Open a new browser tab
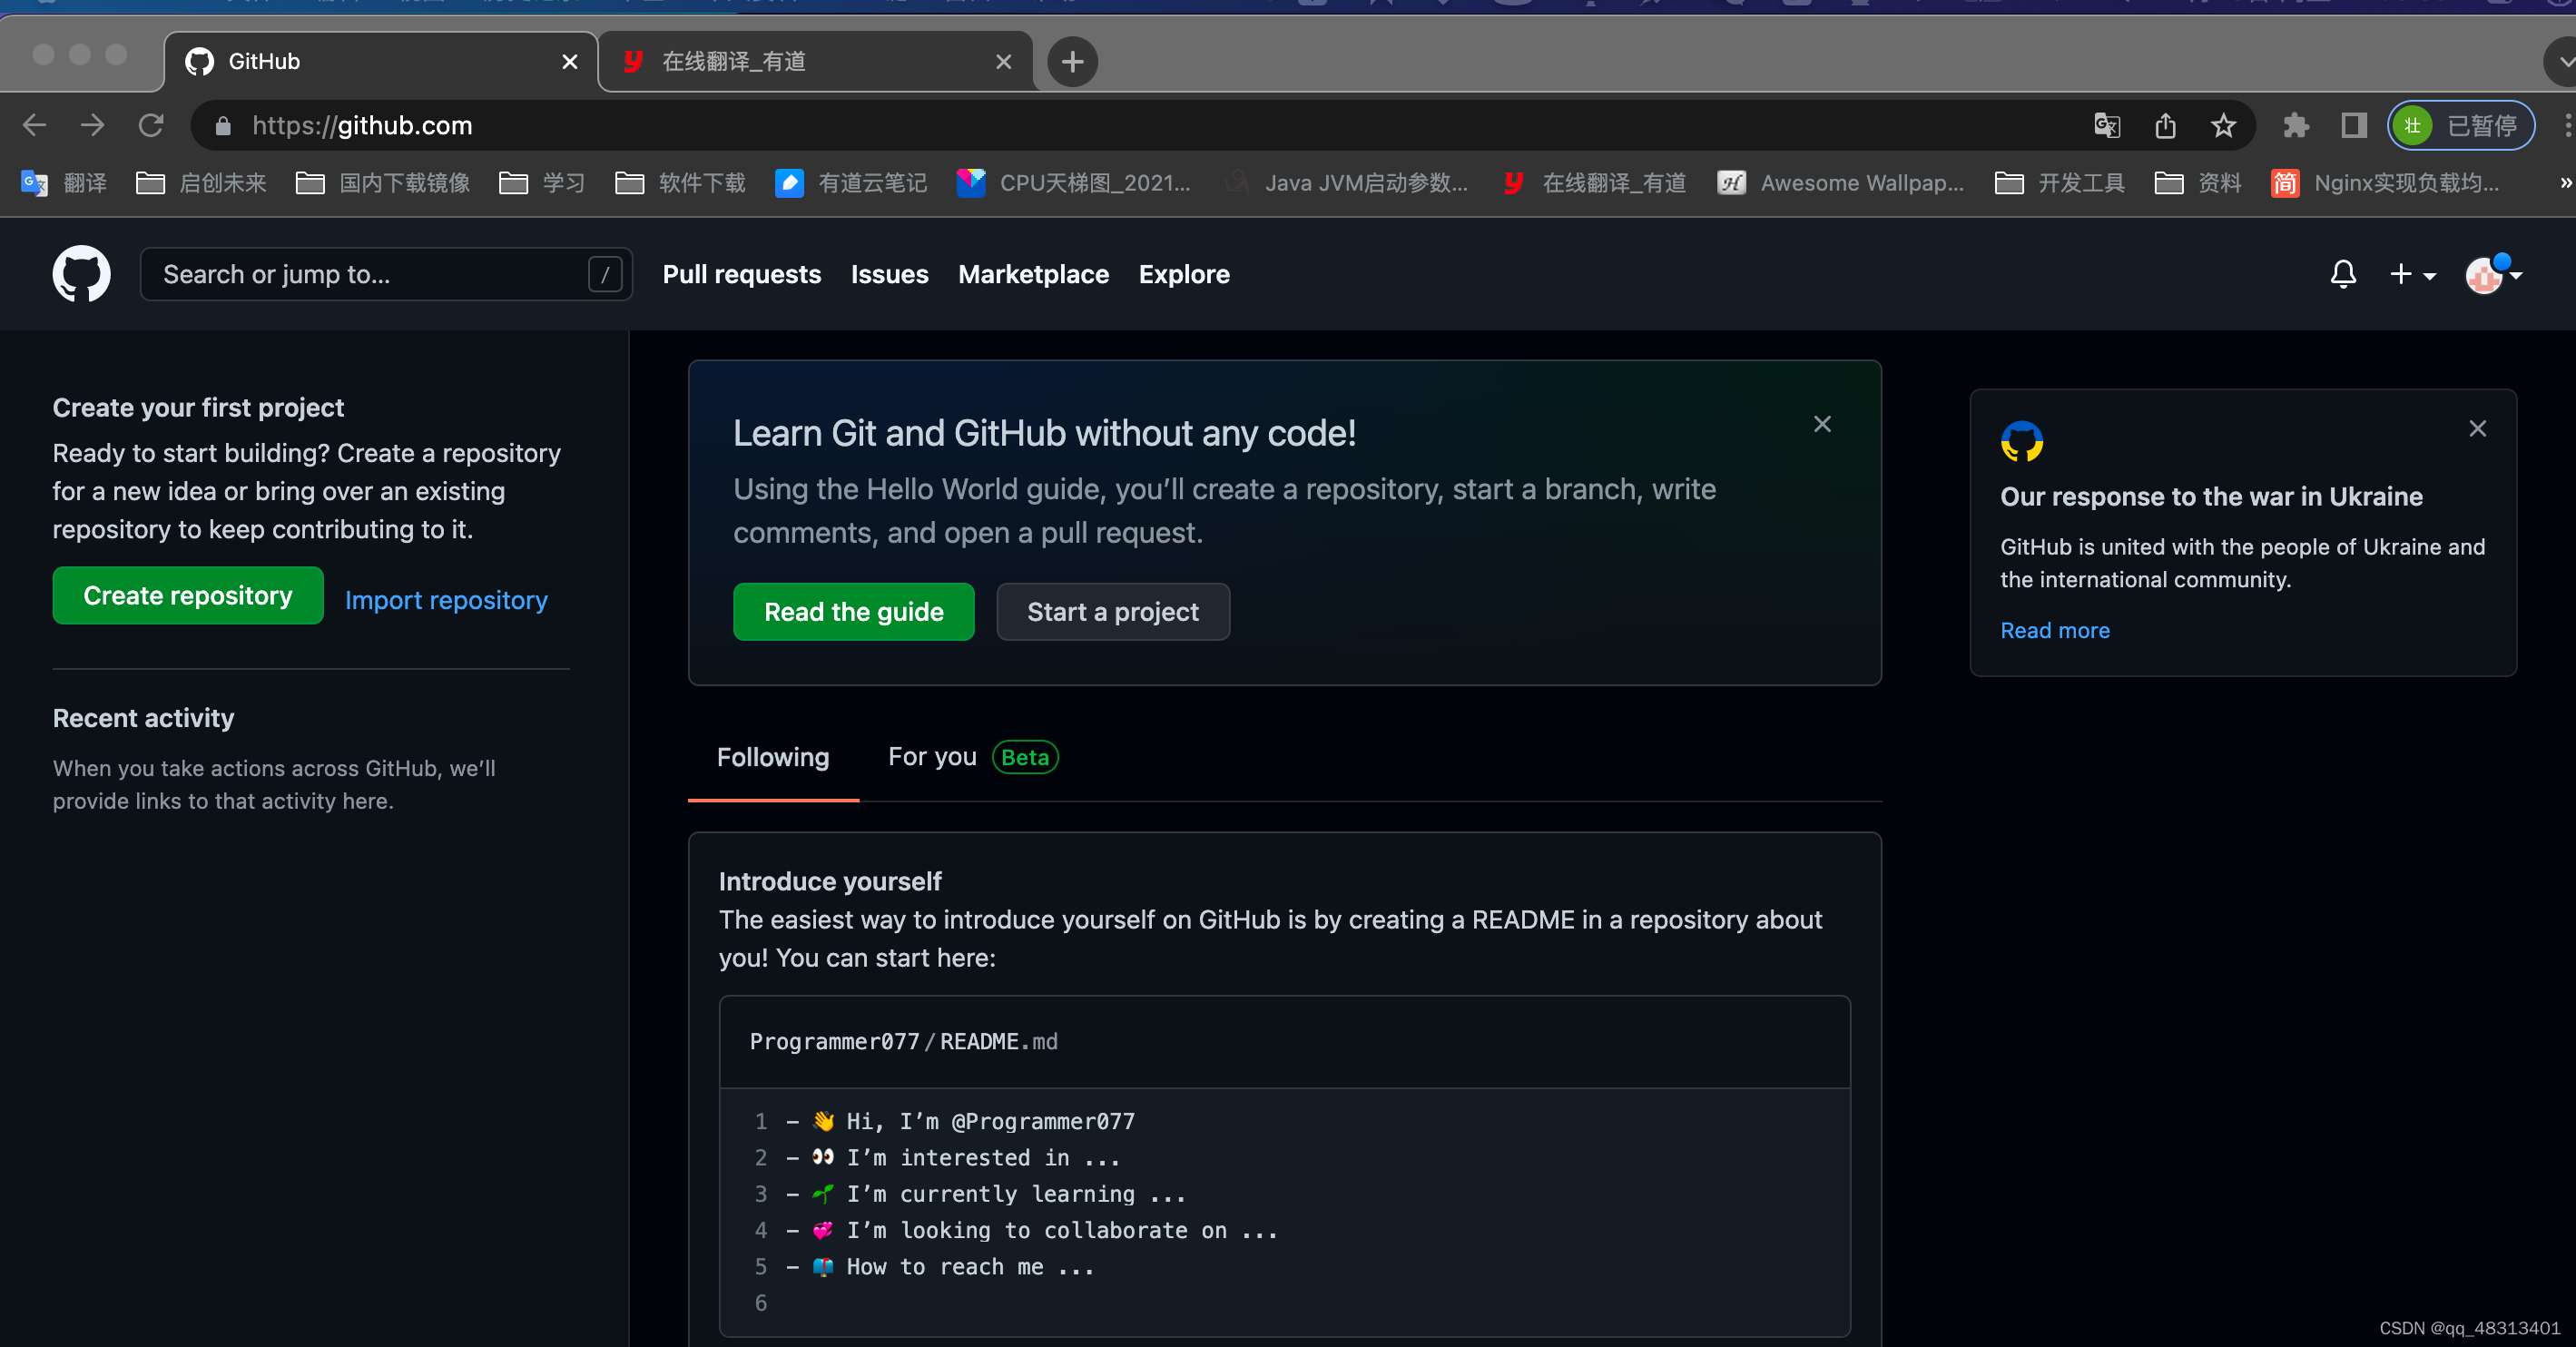The image size is (2576, 1347). [x=1072, y=62]
